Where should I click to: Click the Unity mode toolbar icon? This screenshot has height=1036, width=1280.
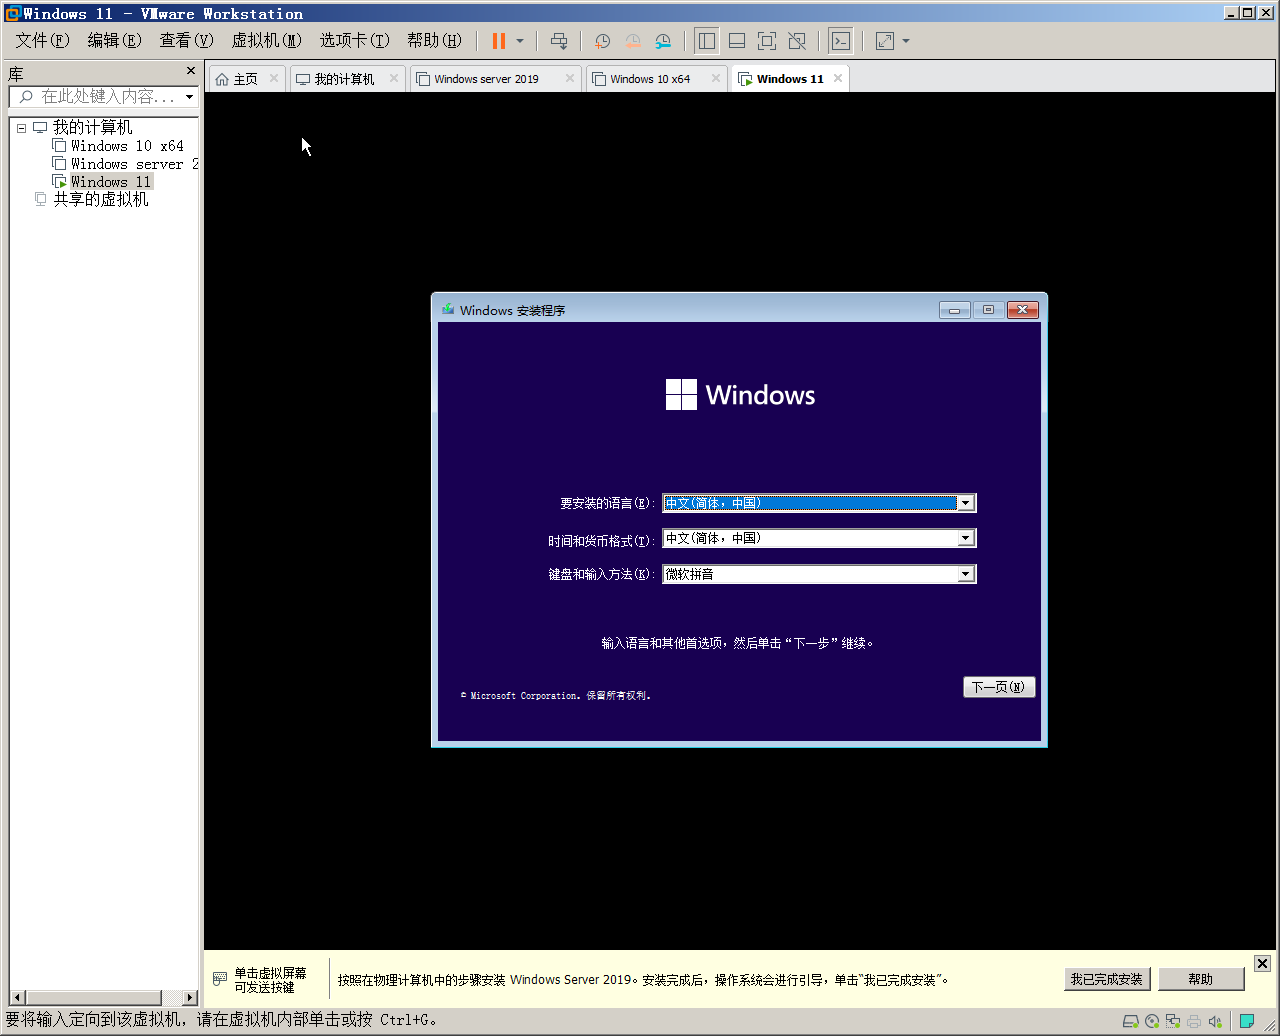point(797,41)
